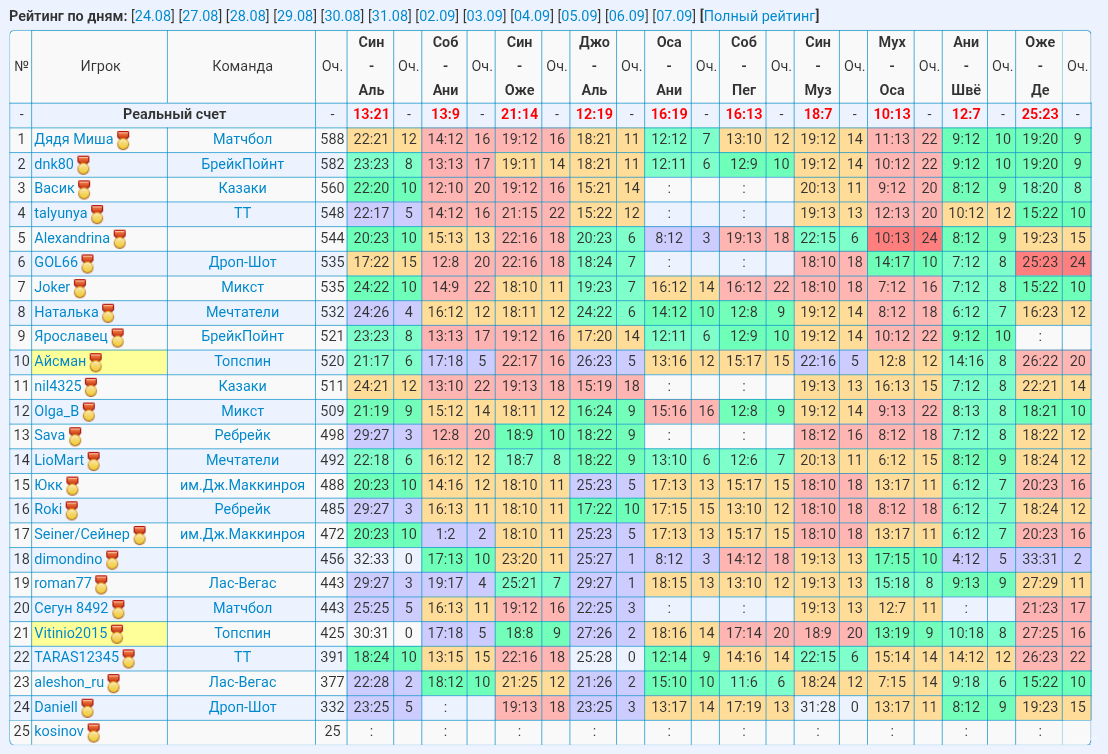
Task: Click the medal icon beside dnk80
Action: (x=83, y=165)
